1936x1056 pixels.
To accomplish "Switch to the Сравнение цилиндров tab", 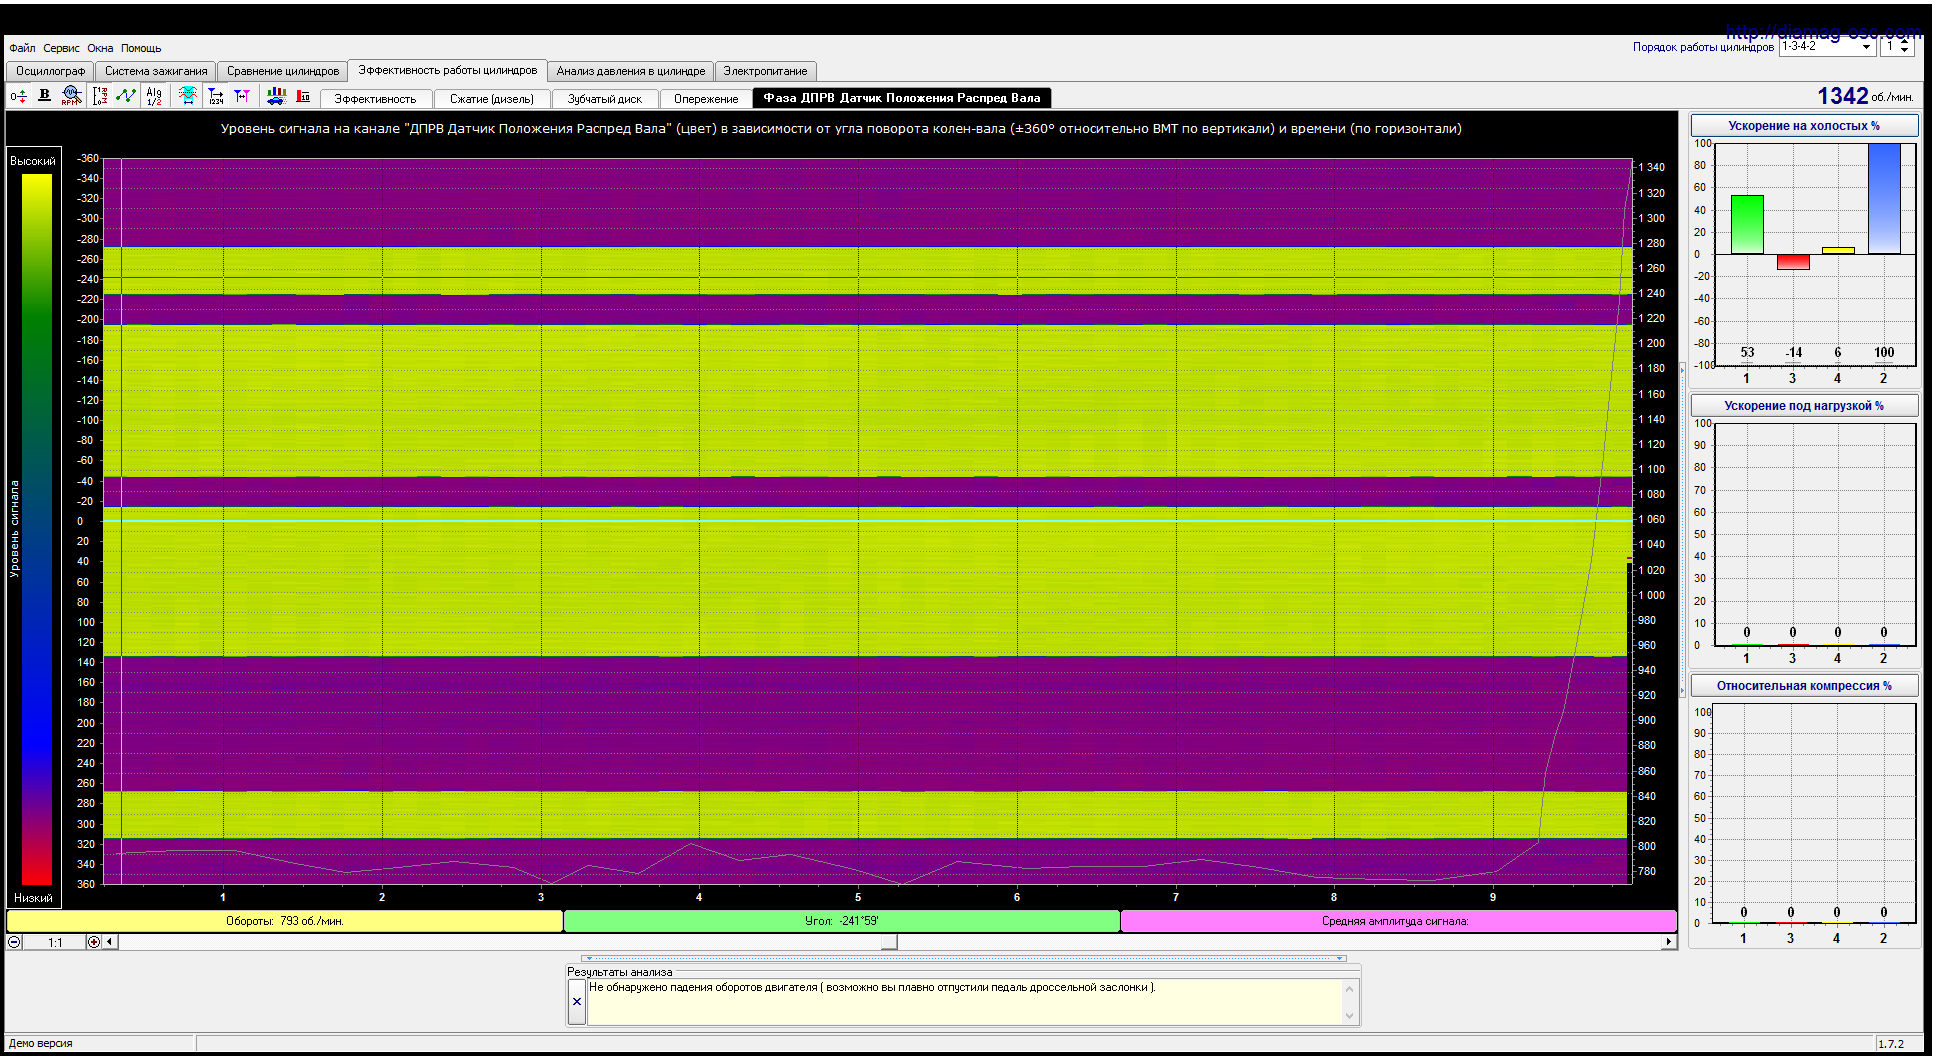I will pos(283,71).
